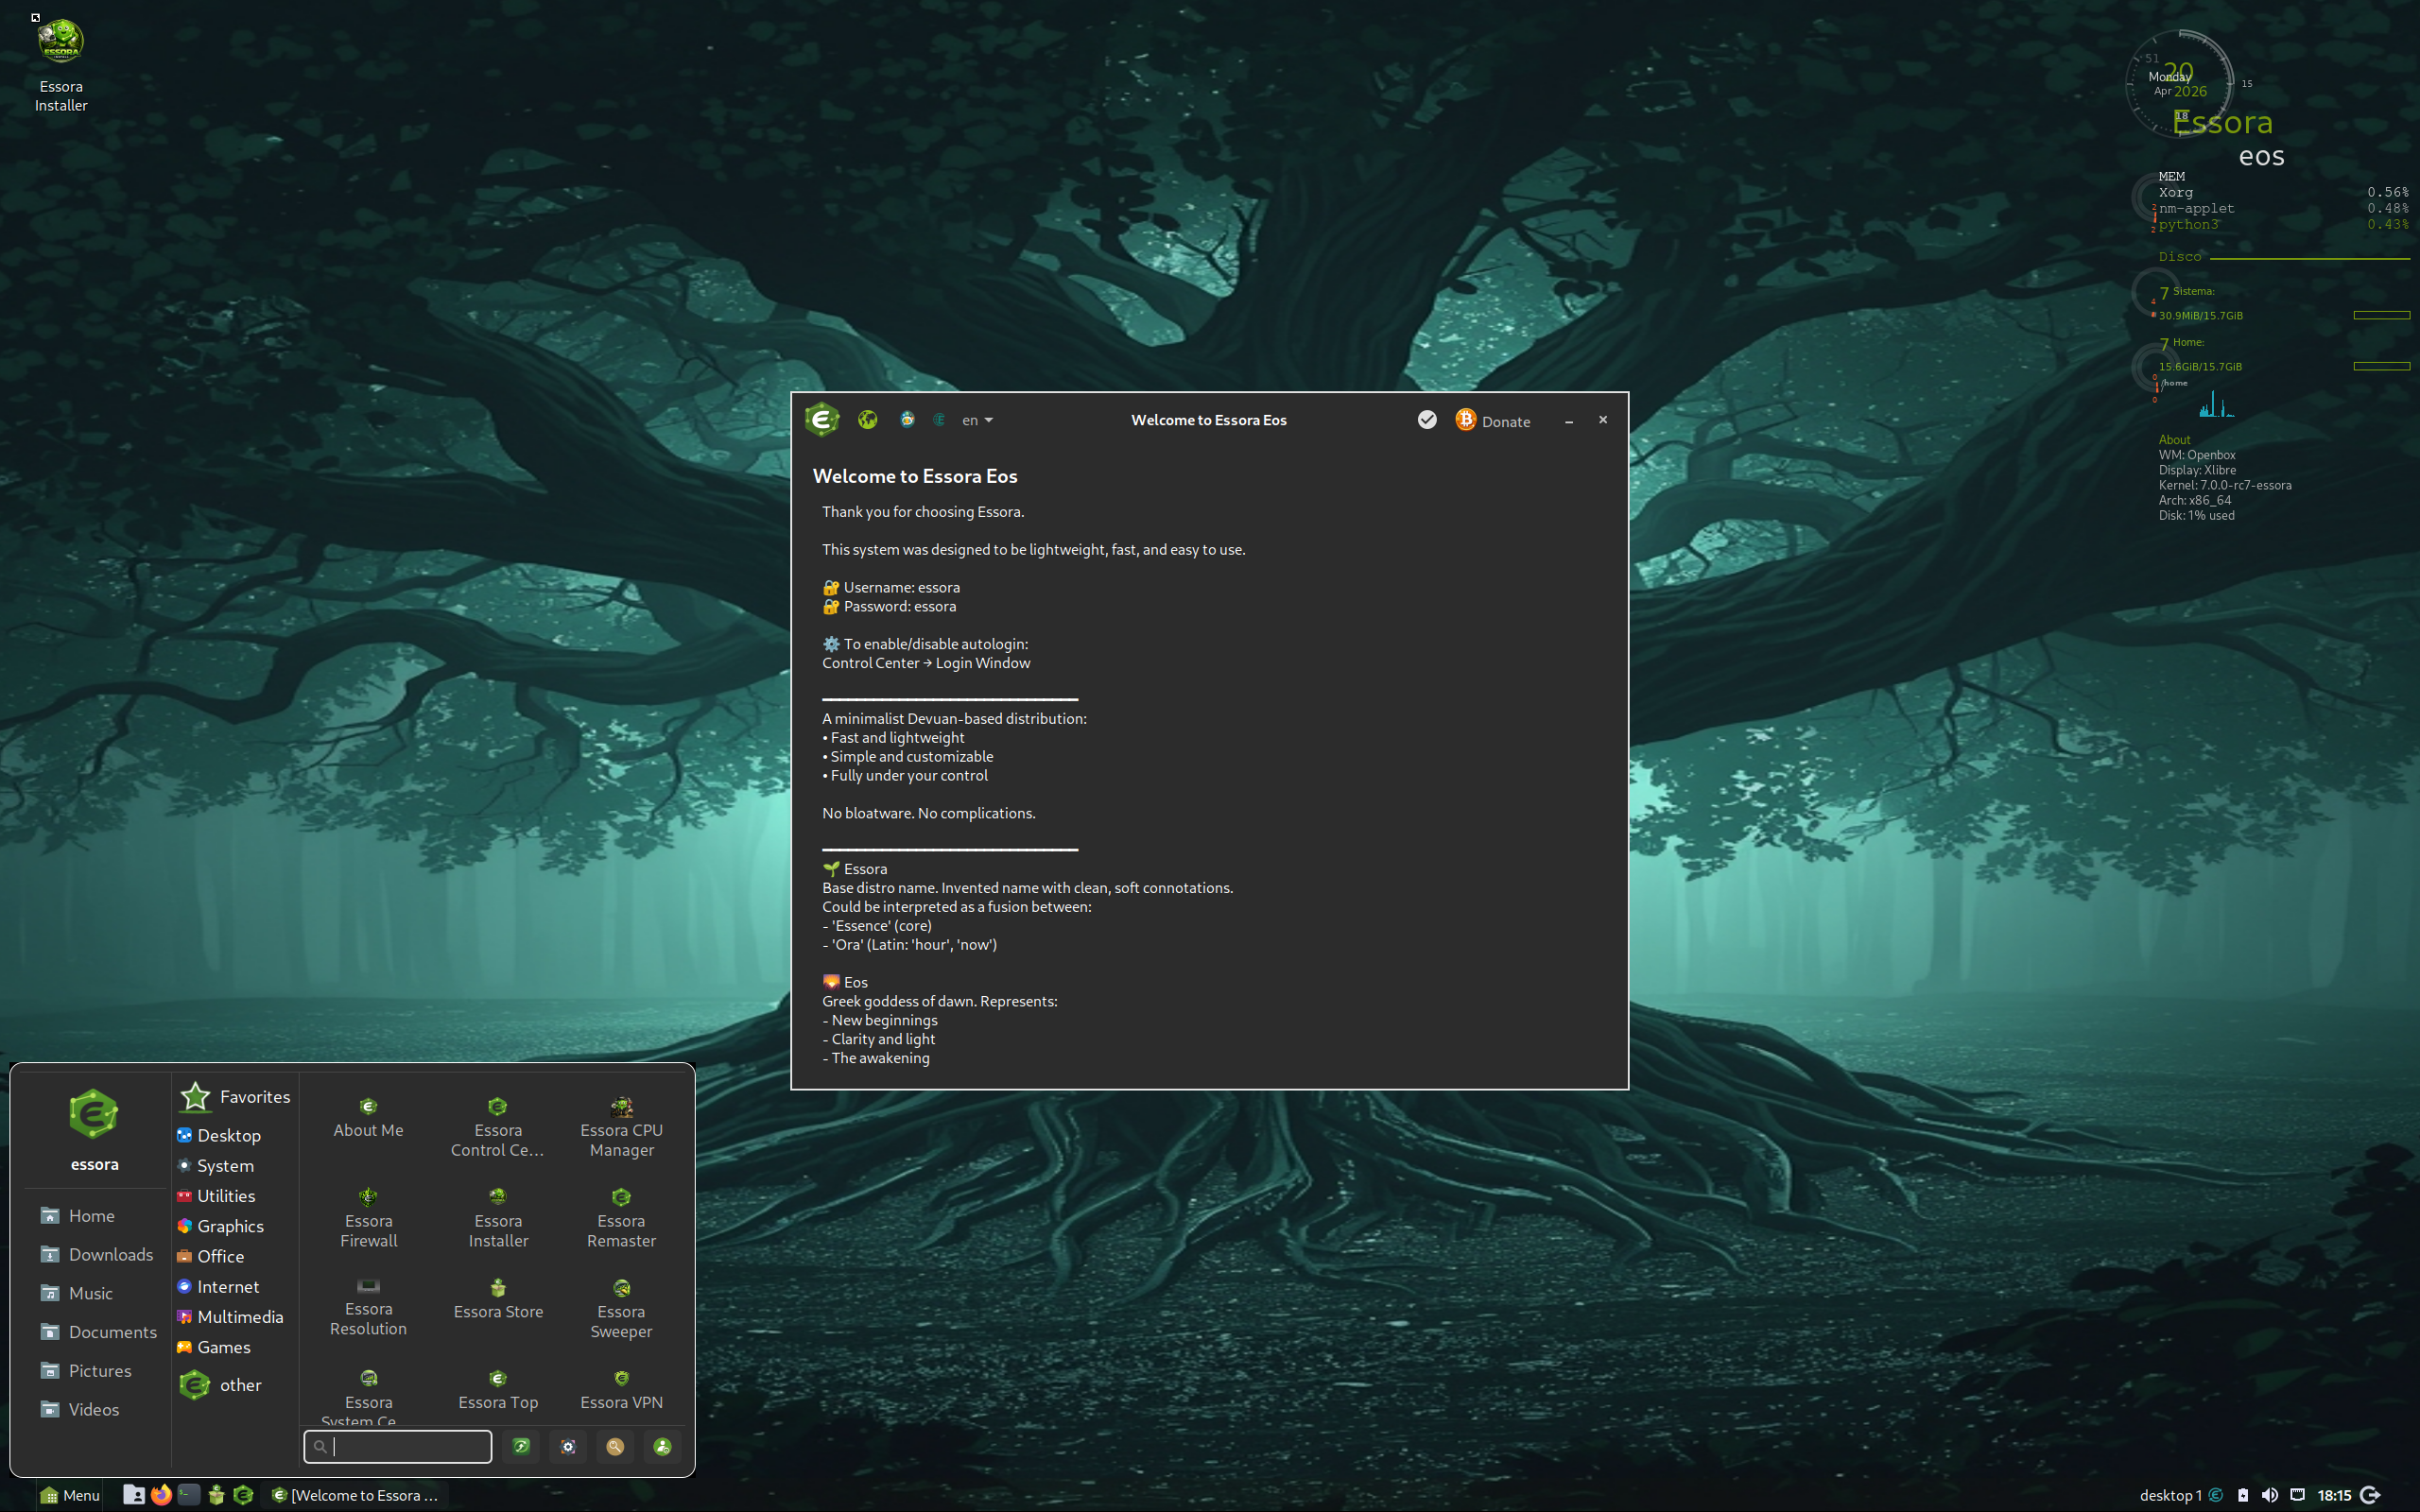Click the Donate button
Viewport: 2420px width, 1512px height.
(x=1493, y=421)
